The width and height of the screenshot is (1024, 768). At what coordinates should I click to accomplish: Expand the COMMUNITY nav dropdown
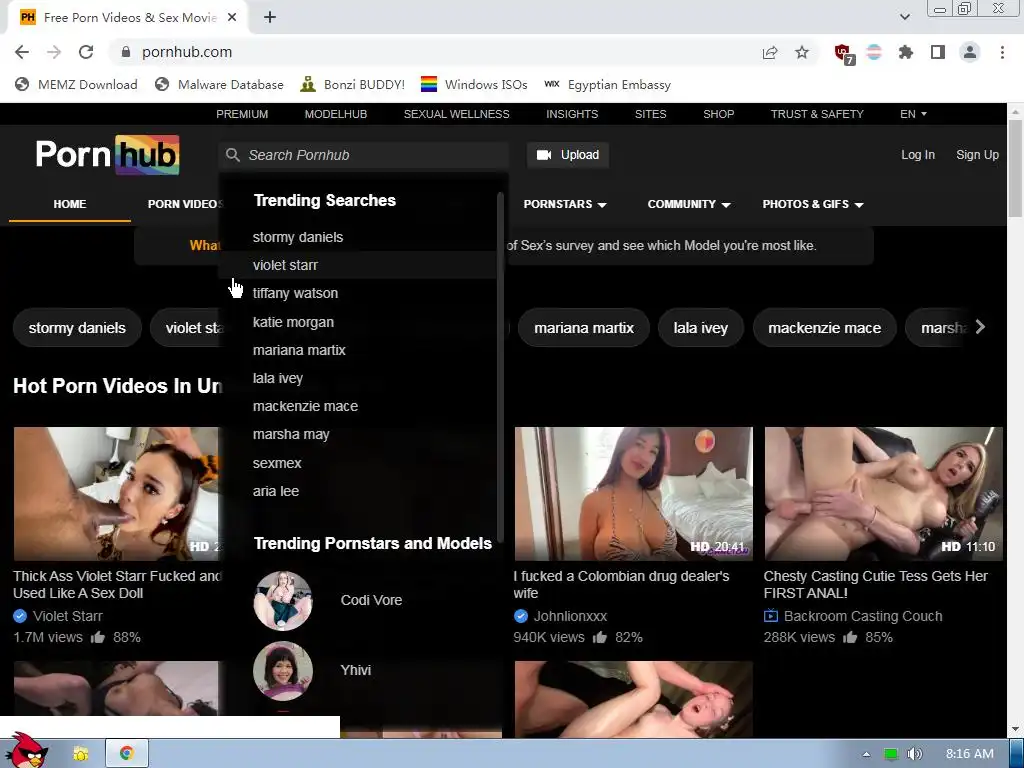(689, 204)
